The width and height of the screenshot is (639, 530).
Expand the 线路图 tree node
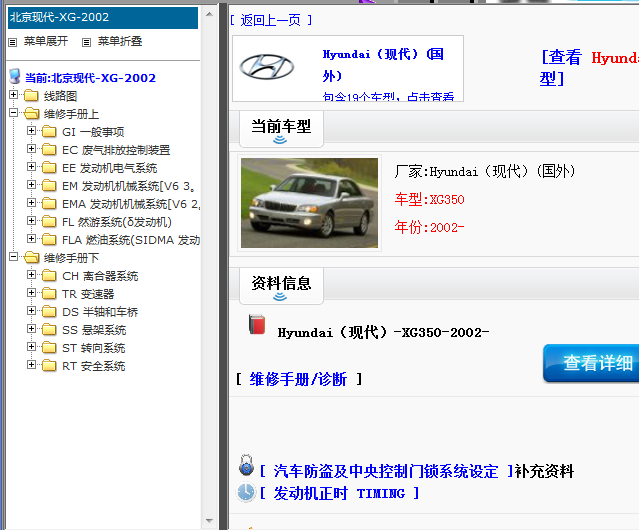(x=13, y=95)
